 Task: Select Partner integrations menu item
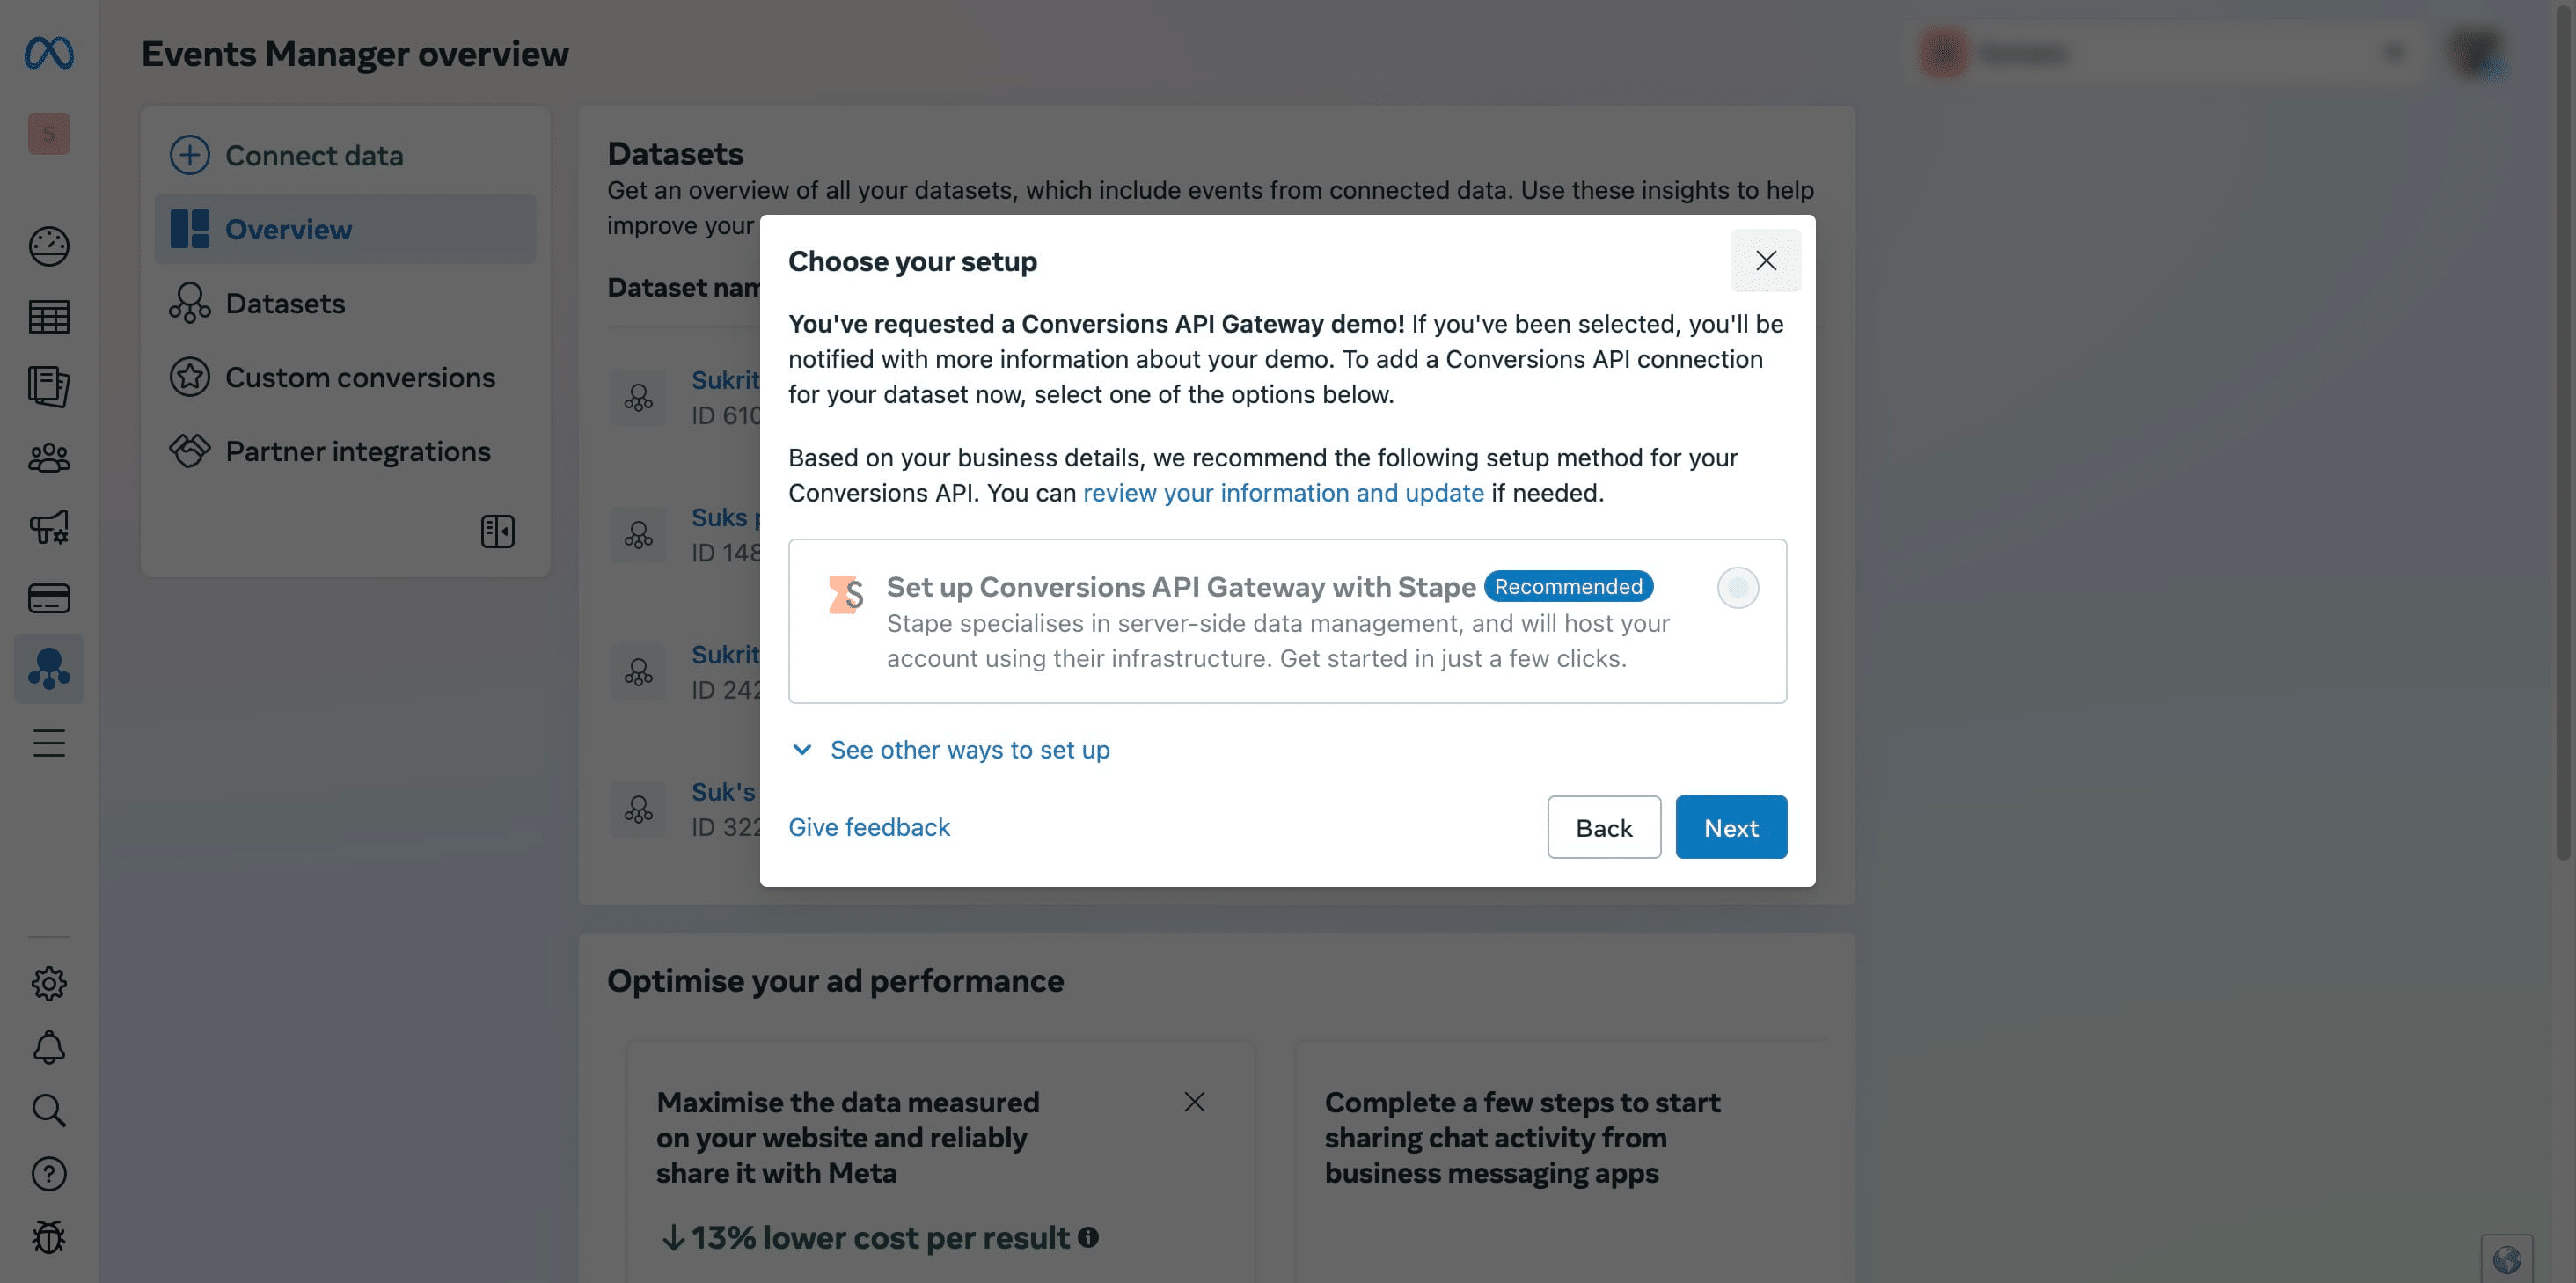pyautogui.click(x=357, y=451)
